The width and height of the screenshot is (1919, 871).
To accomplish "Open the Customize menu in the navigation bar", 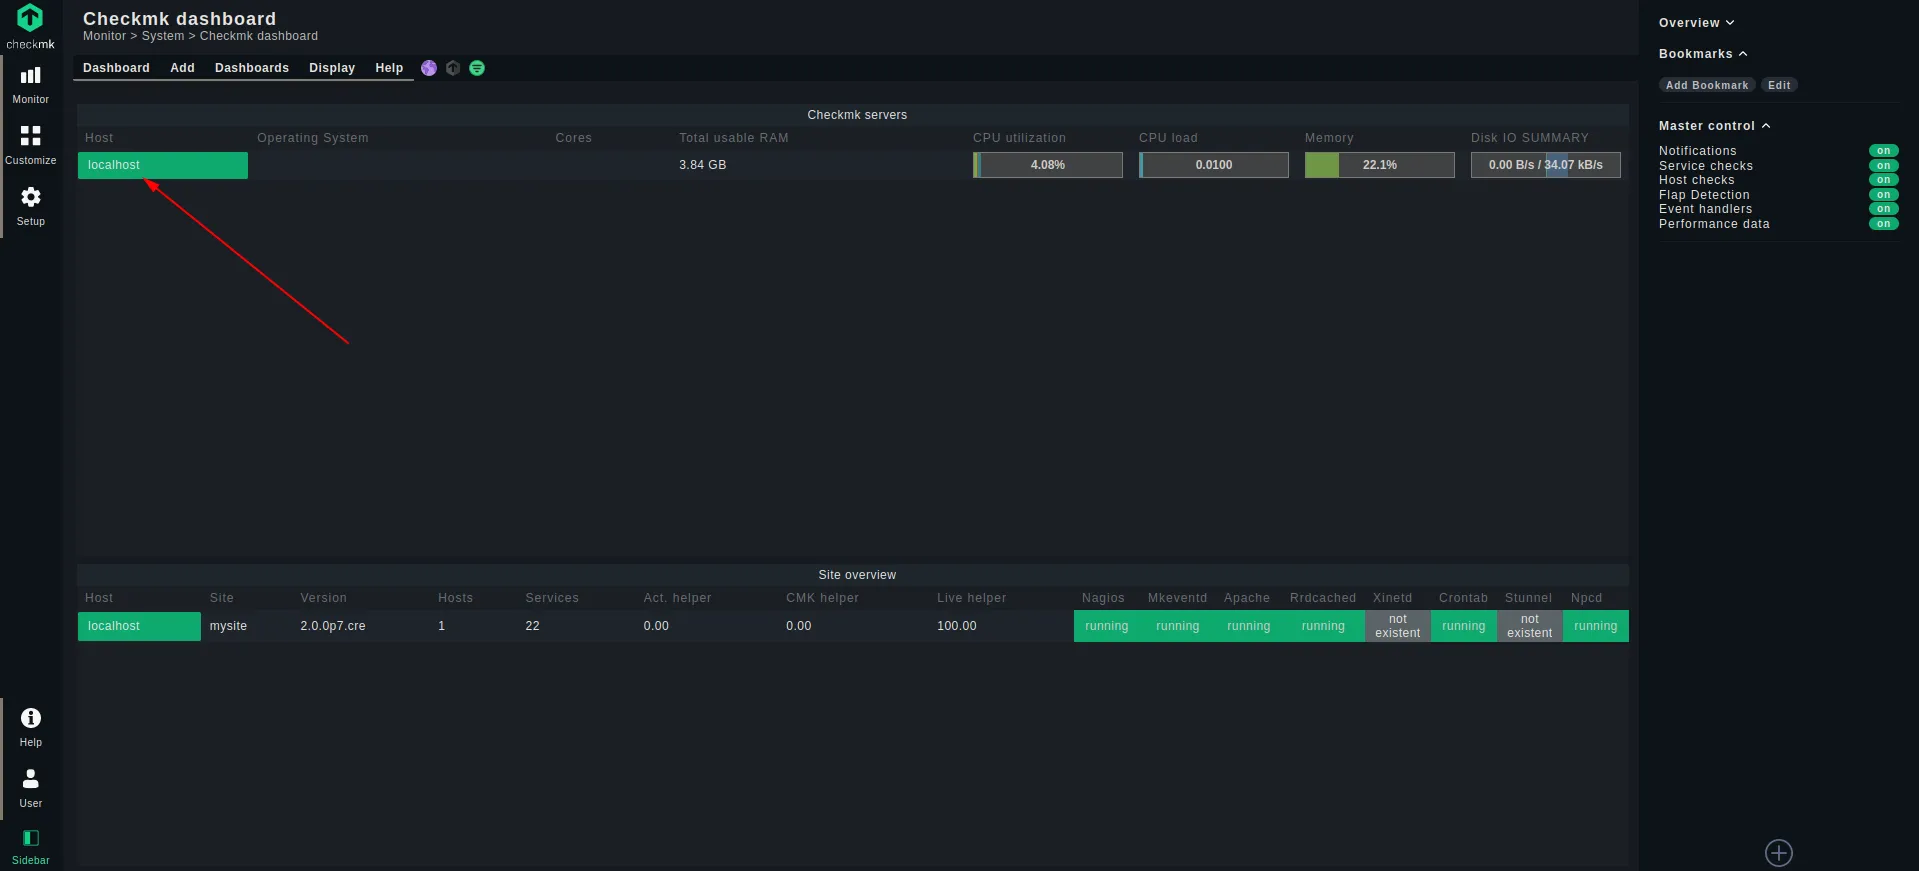I will pos(31,146).
